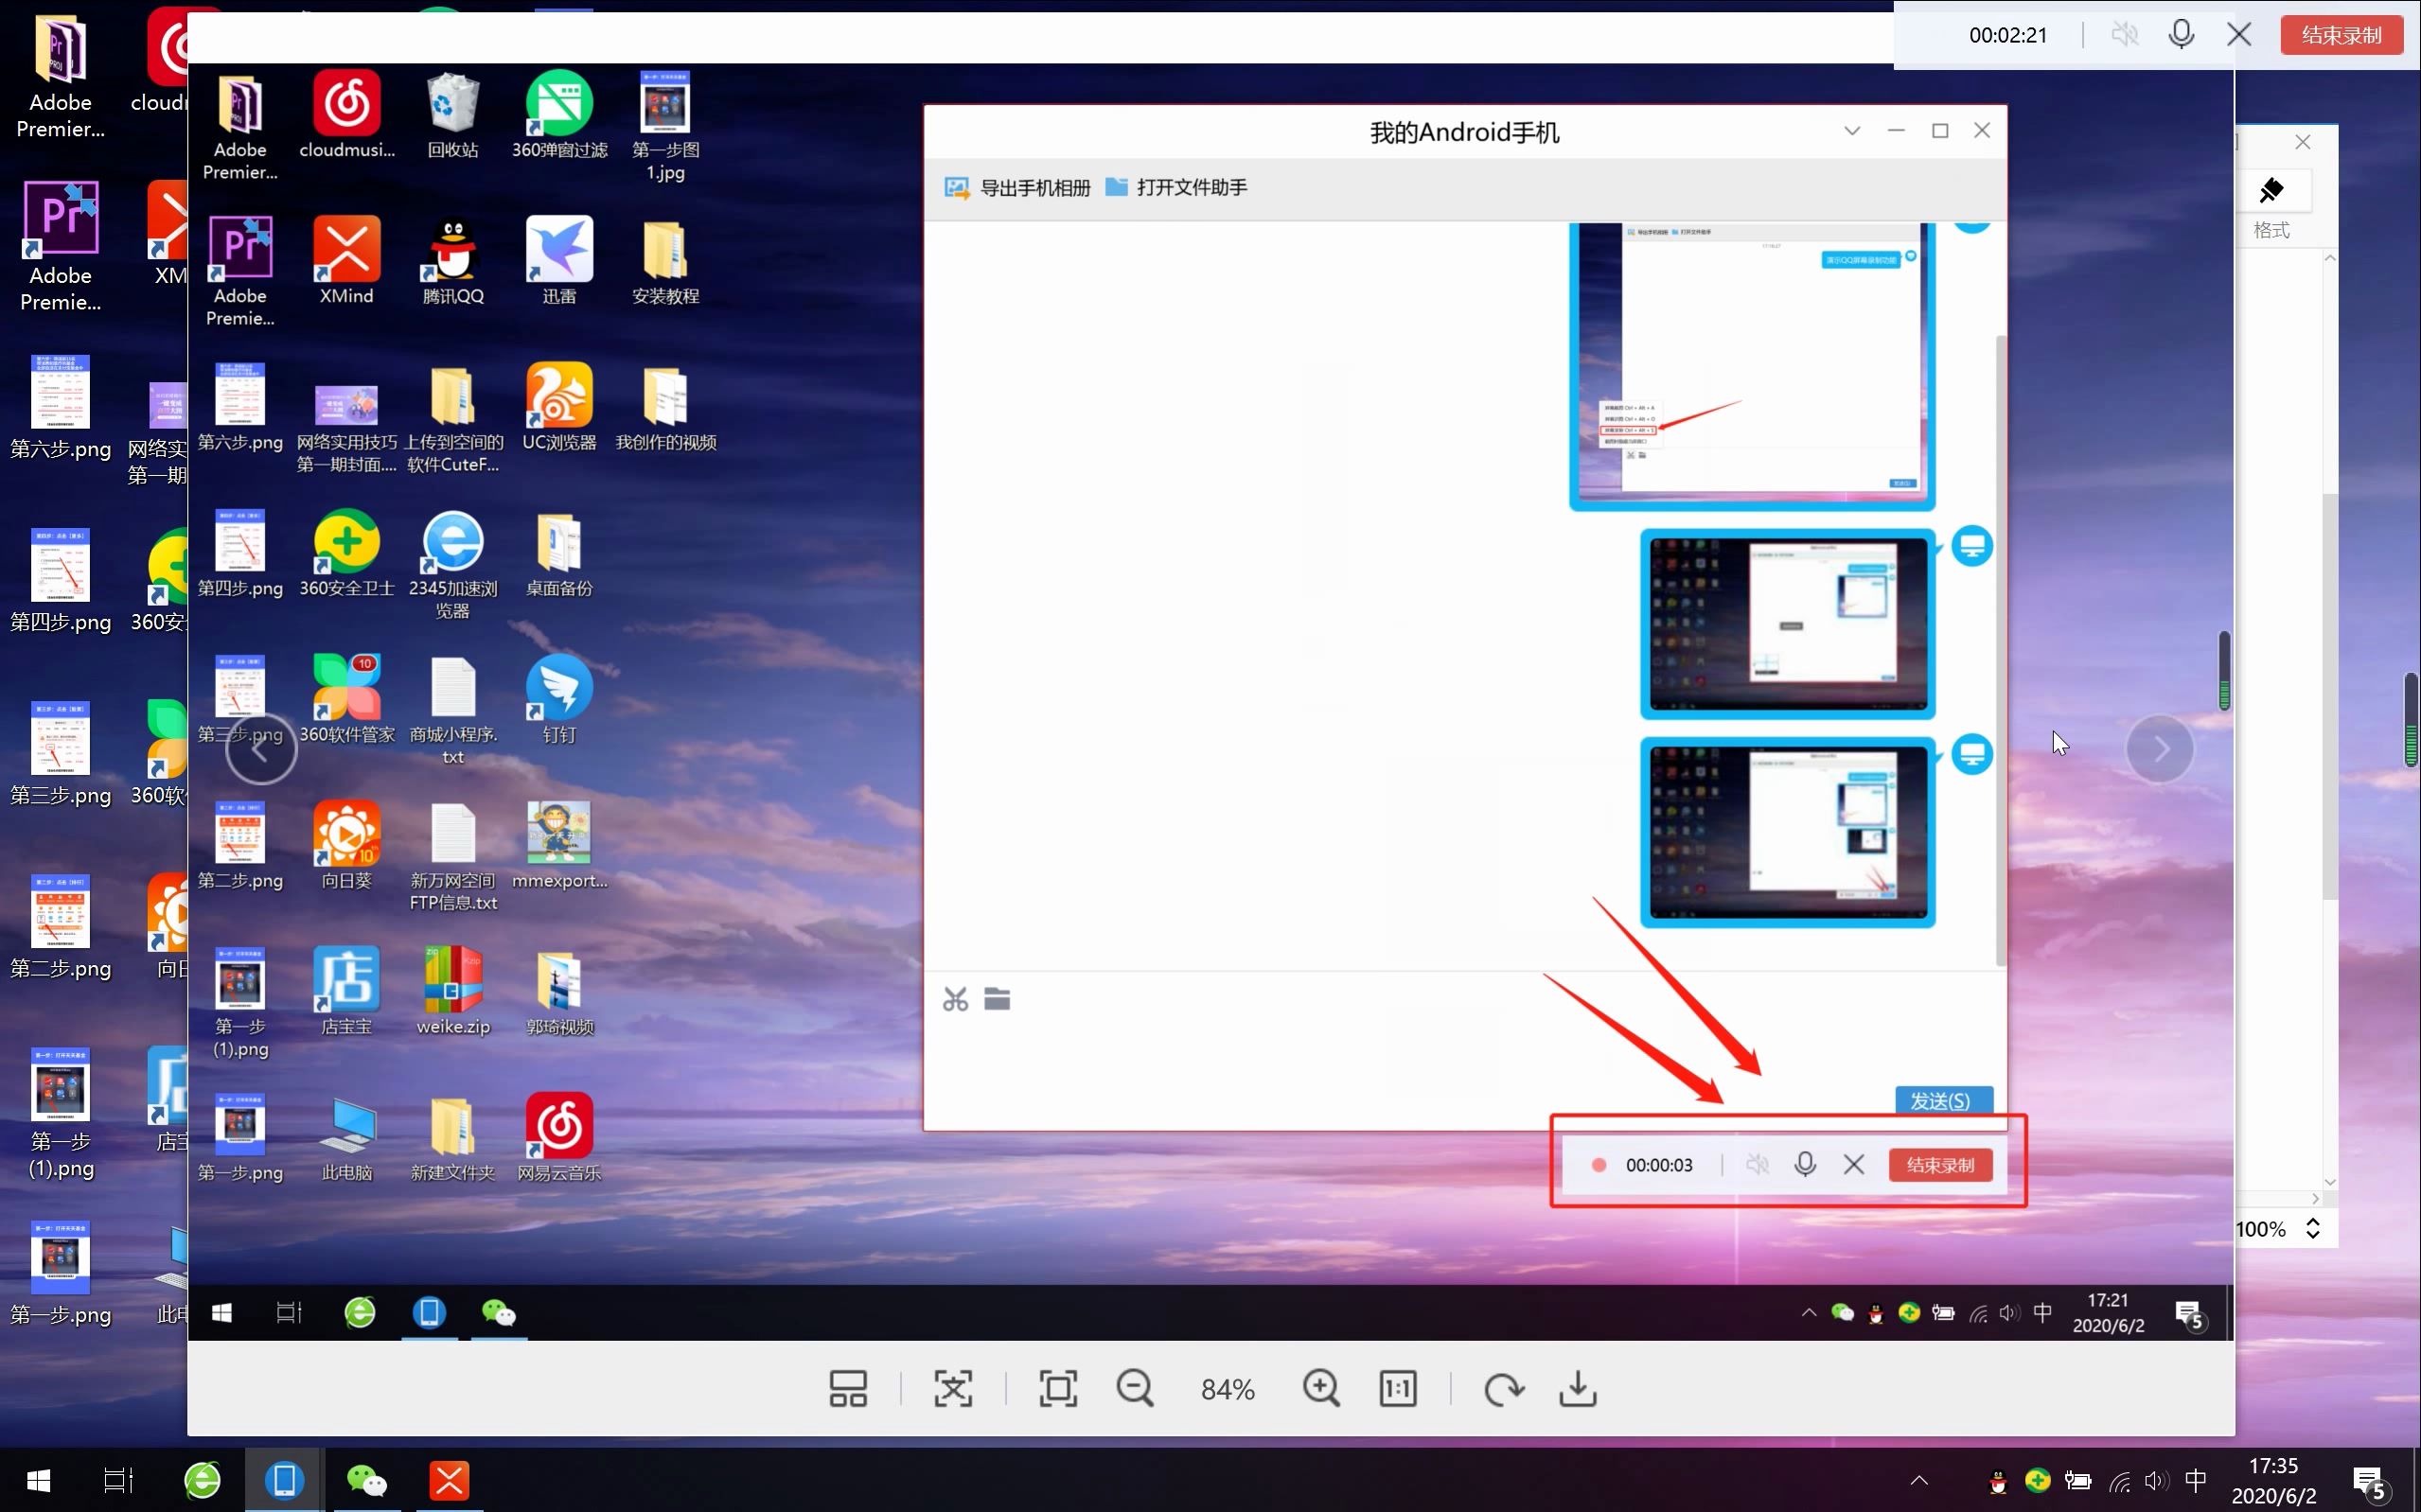Image resolution: width=2421 pixels, height=1512 pixels.
Task: Open Wi-Fi network panel in bottom system tray
Action: 2119,1481
